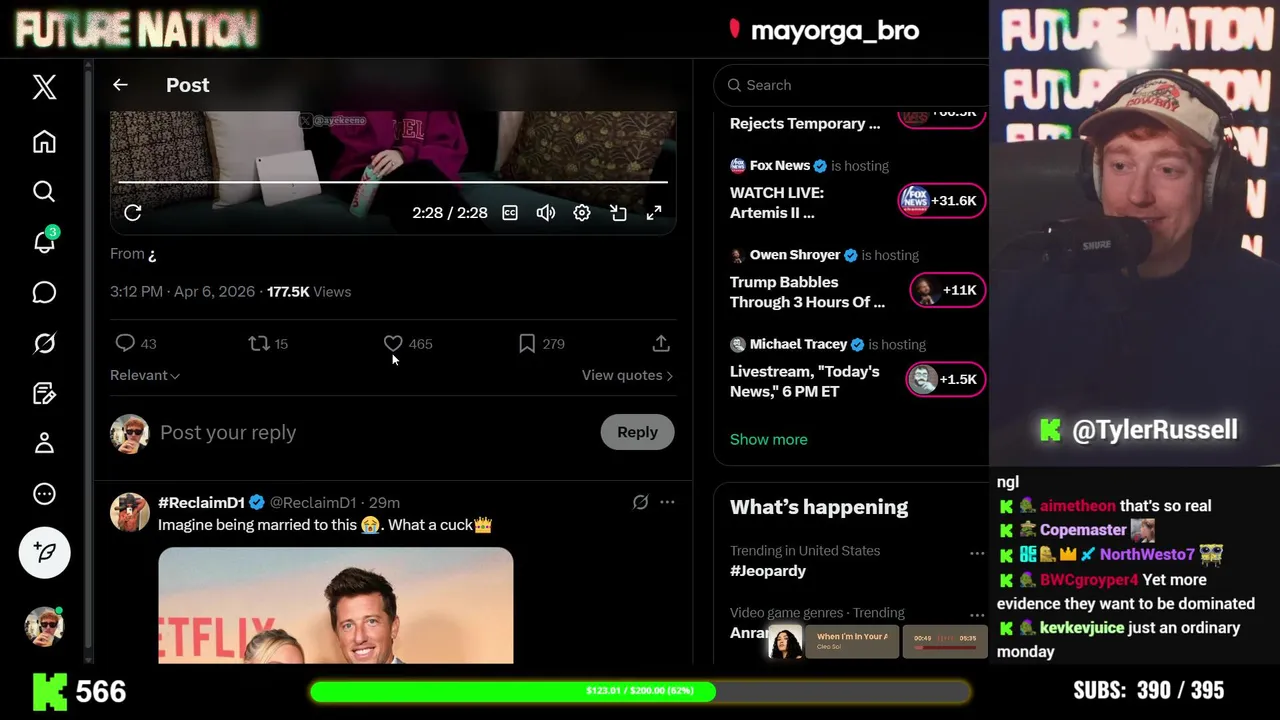1280x720 pixels.
Task: Click Show more under live broadcasts
Action: click(768, 439)
